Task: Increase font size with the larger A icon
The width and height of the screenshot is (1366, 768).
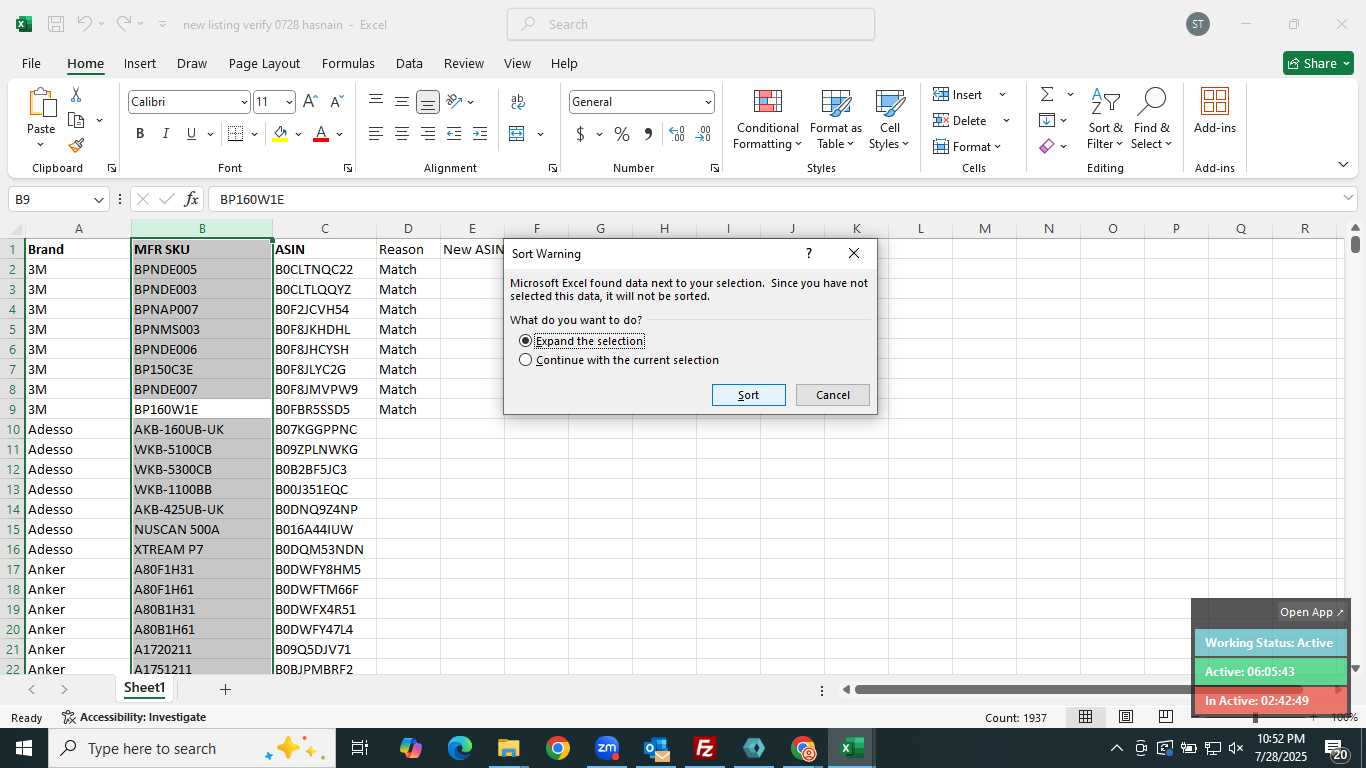Action: pyautogui.click(x=310, y=102)
